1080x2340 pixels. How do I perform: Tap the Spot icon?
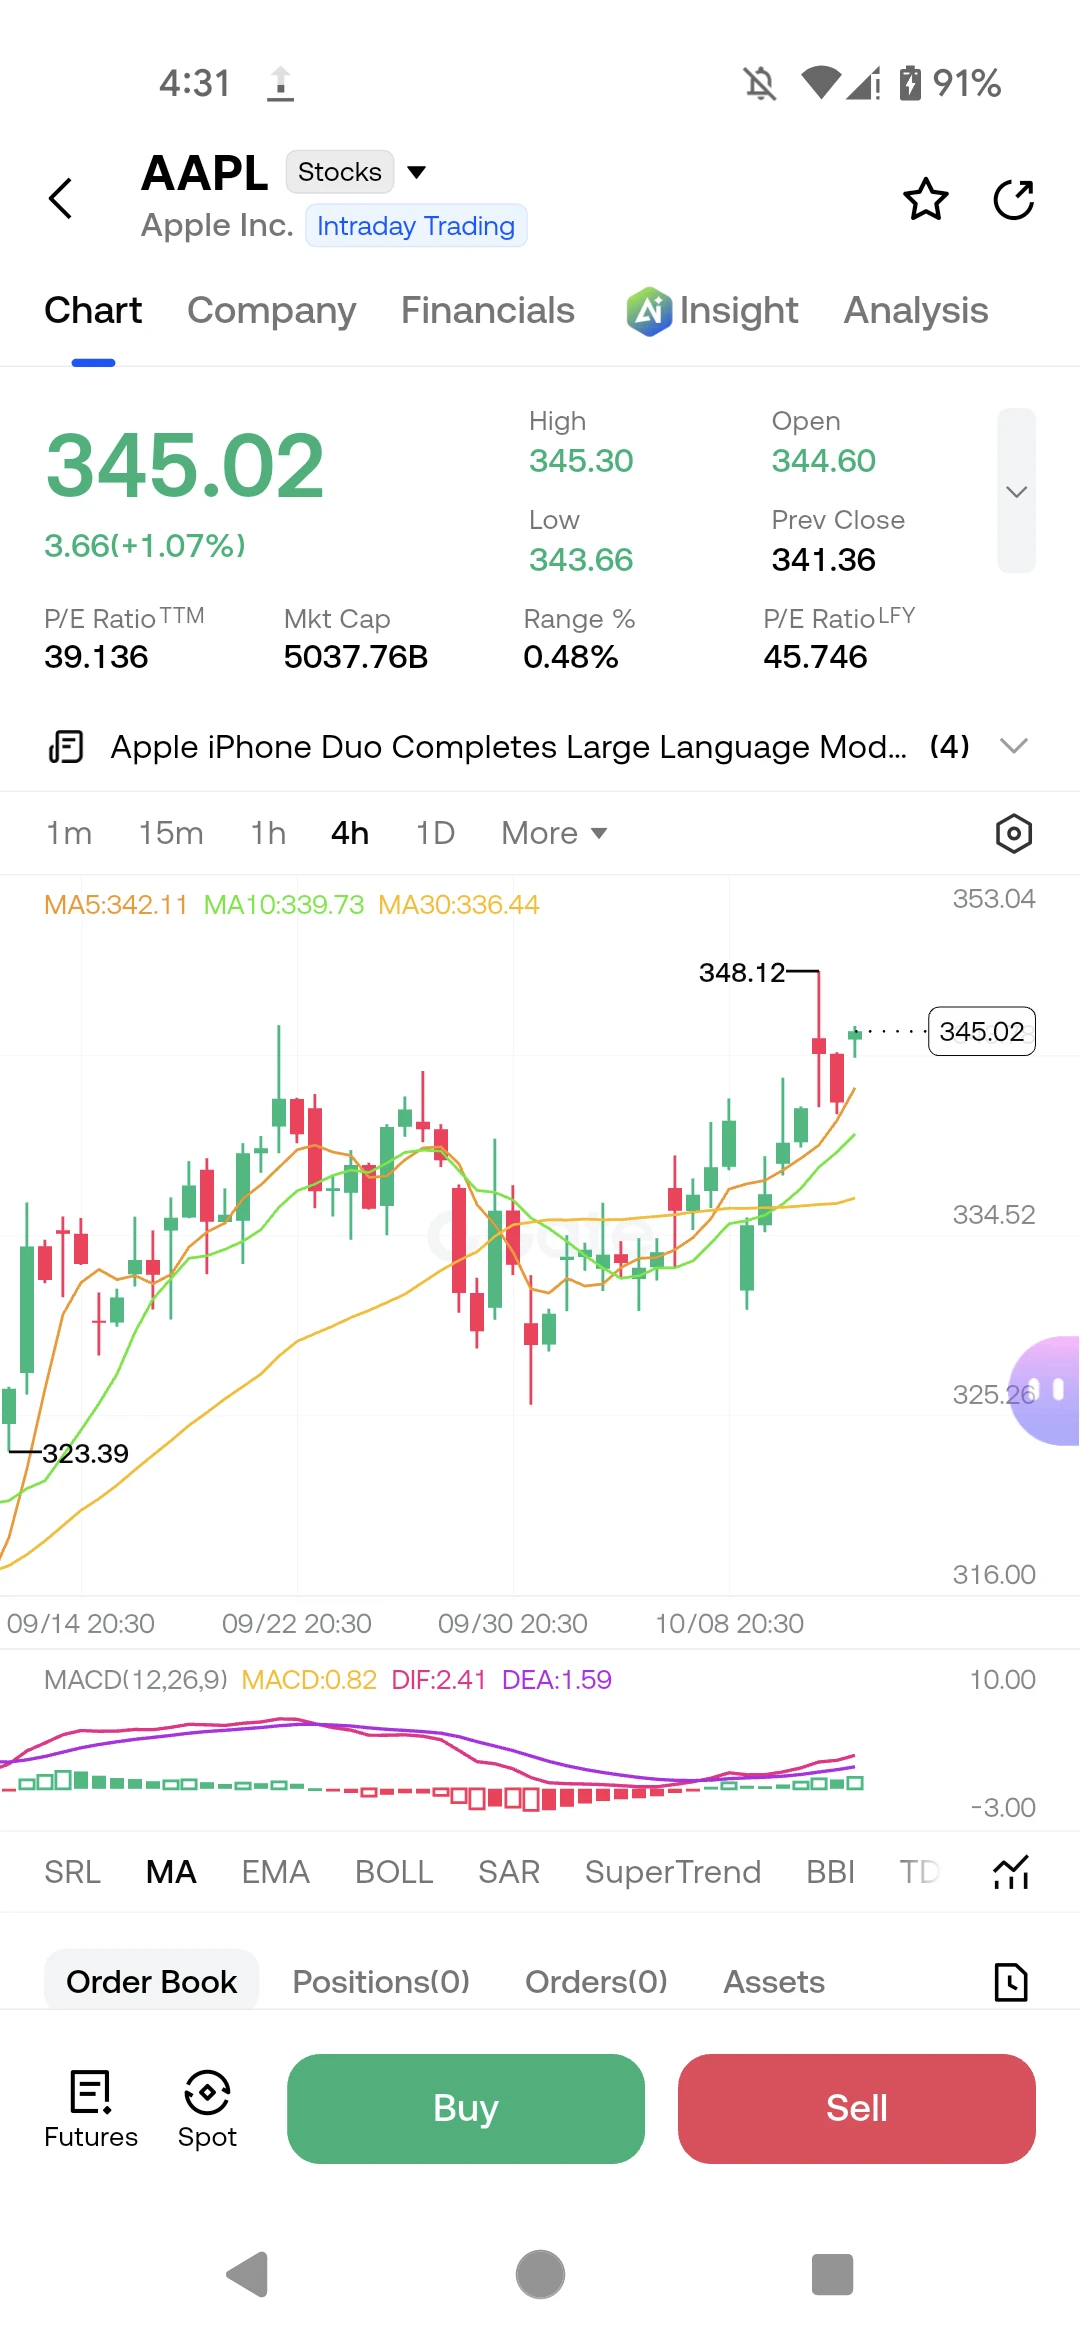click(207, 2108)
